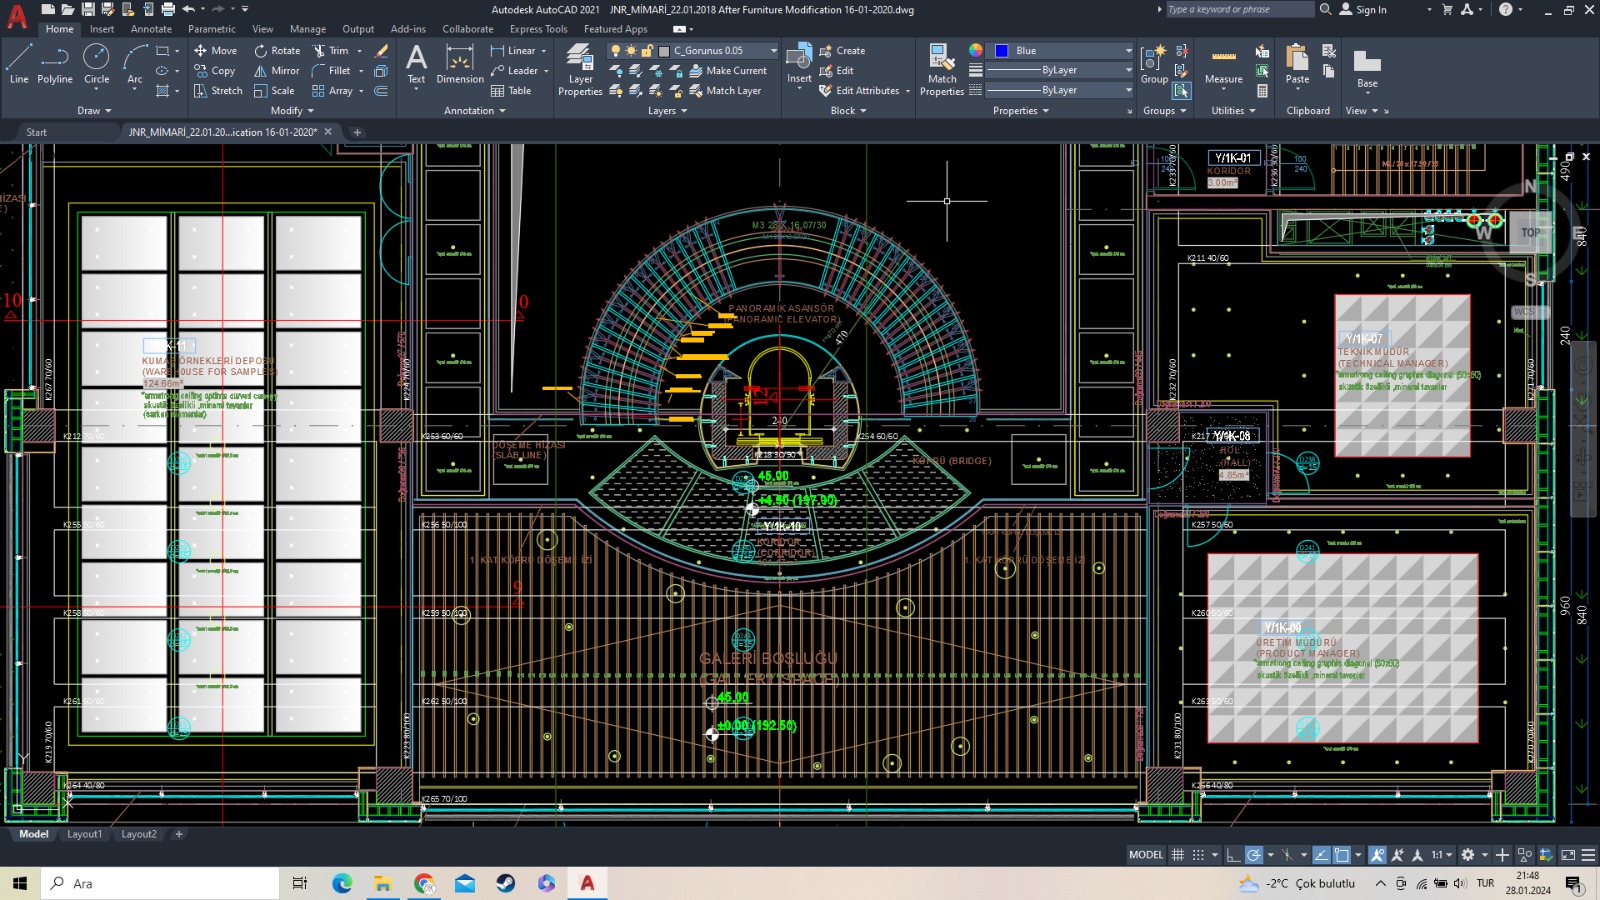Select the Measure utility
This screenshot has height=900, width=1600.
(1223, 66)
